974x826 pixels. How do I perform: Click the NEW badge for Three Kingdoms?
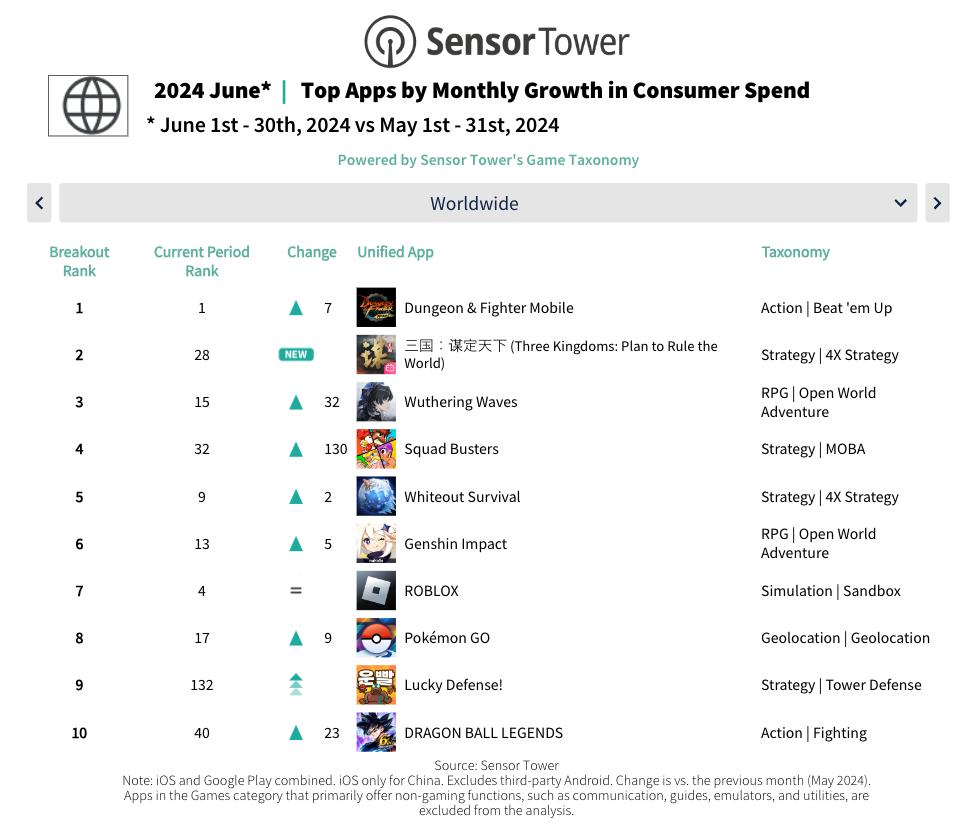point(296,355)
